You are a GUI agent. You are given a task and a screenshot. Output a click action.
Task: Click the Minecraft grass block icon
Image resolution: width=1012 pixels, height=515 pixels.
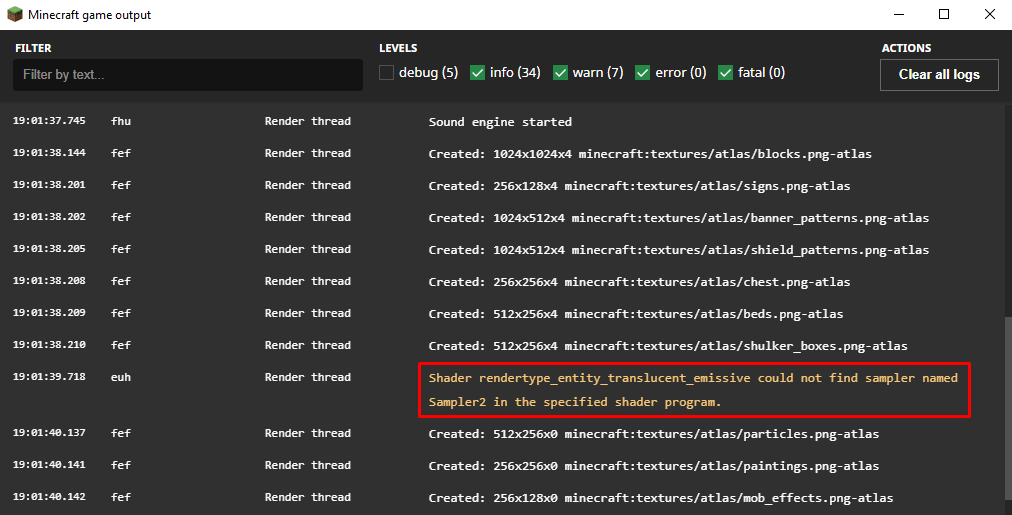14,14
